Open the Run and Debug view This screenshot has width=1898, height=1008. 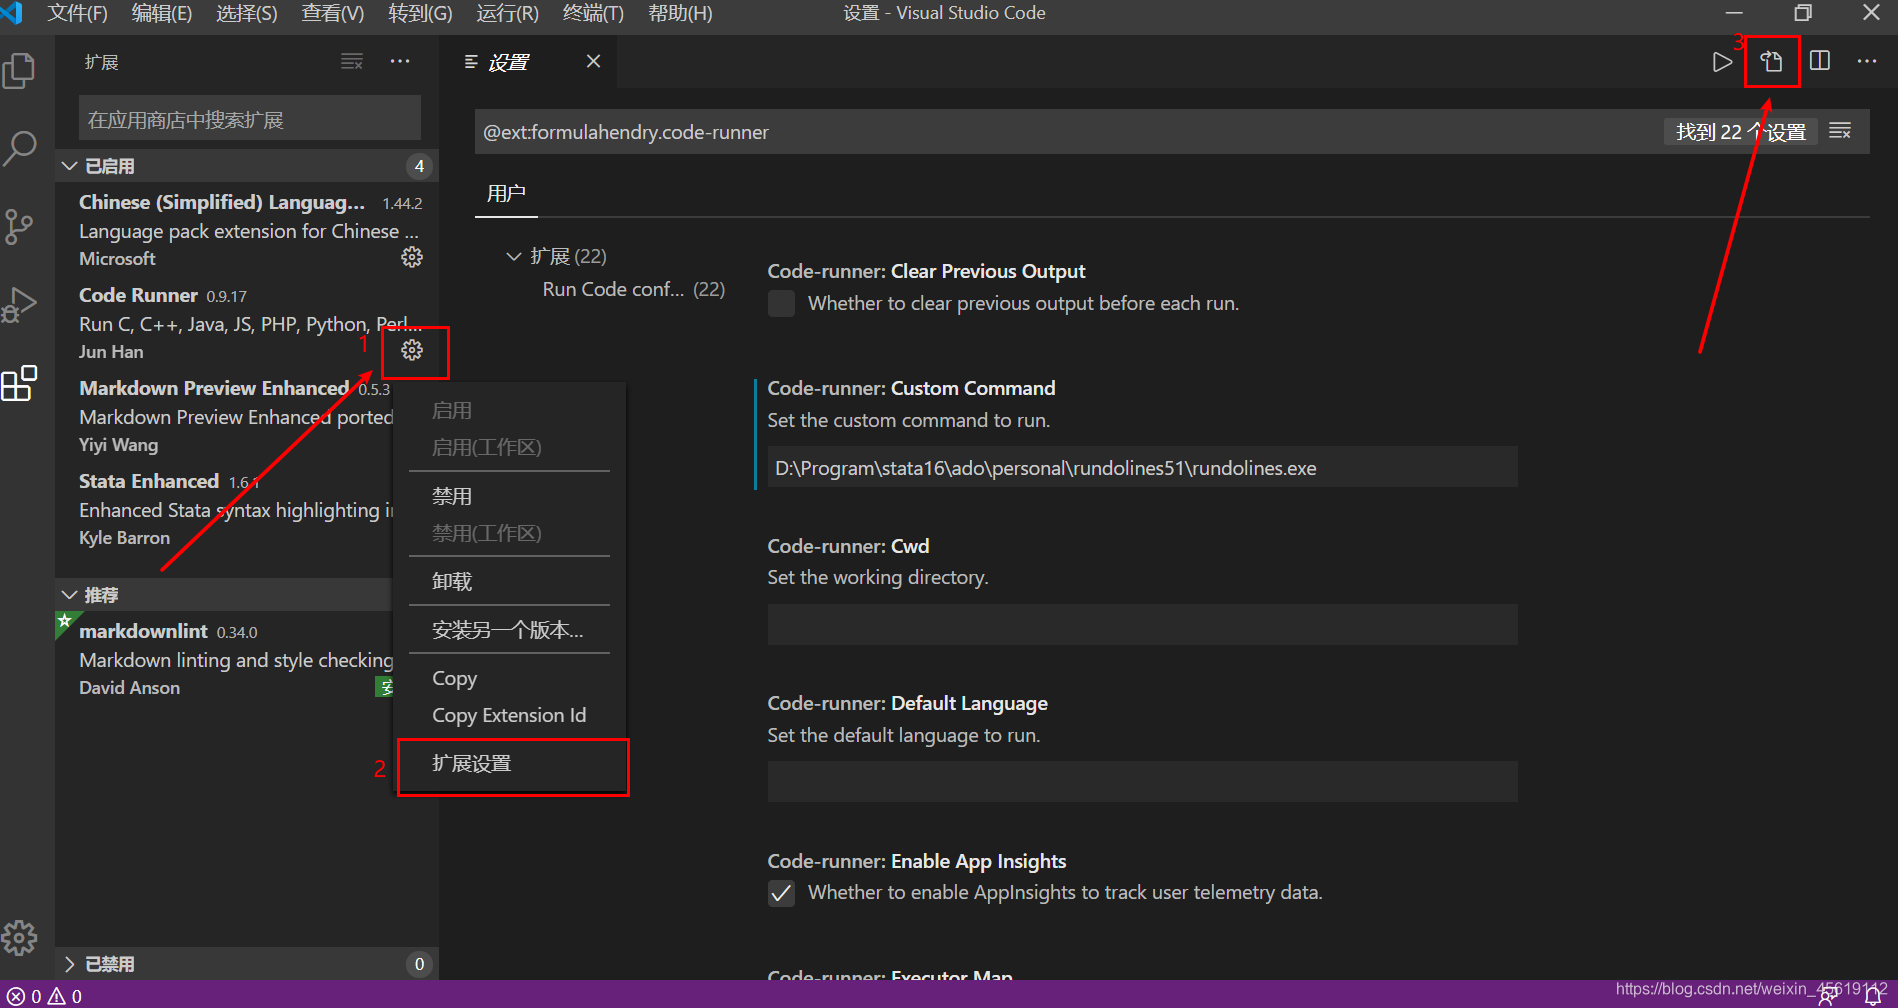tap(19, 304)
